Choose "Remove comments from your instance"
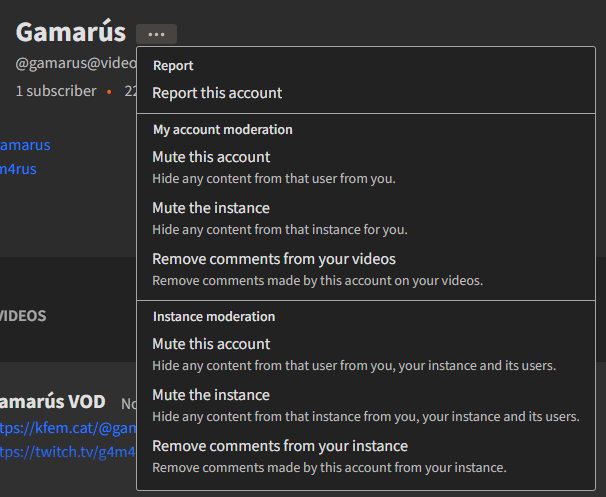This screenshot has height=497, width=606. coord(280,446)
